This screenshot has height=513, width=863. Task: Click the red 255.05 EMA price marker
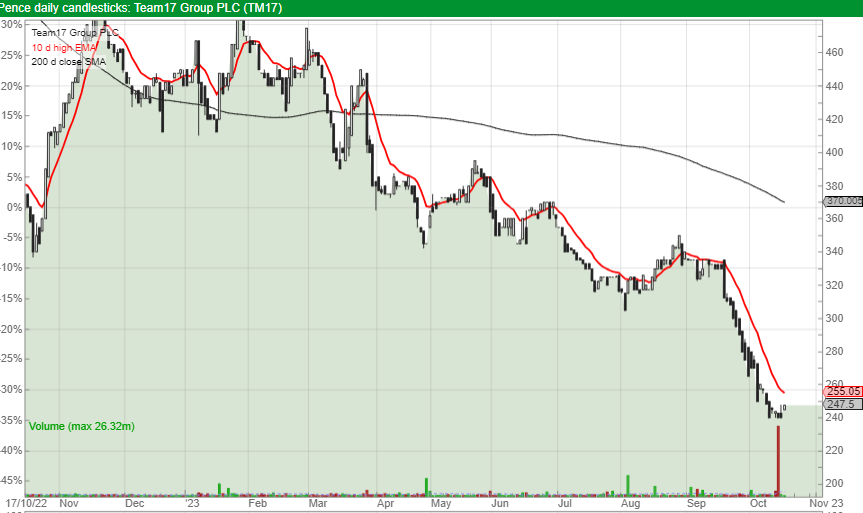pos(843,391)
